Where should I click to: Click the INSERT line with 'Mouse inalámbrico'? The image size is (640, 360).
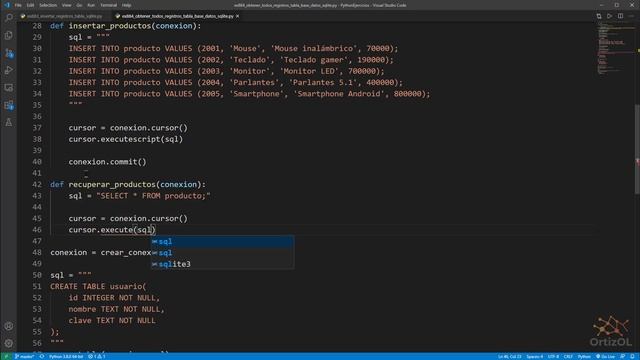(x=233, y=49)
